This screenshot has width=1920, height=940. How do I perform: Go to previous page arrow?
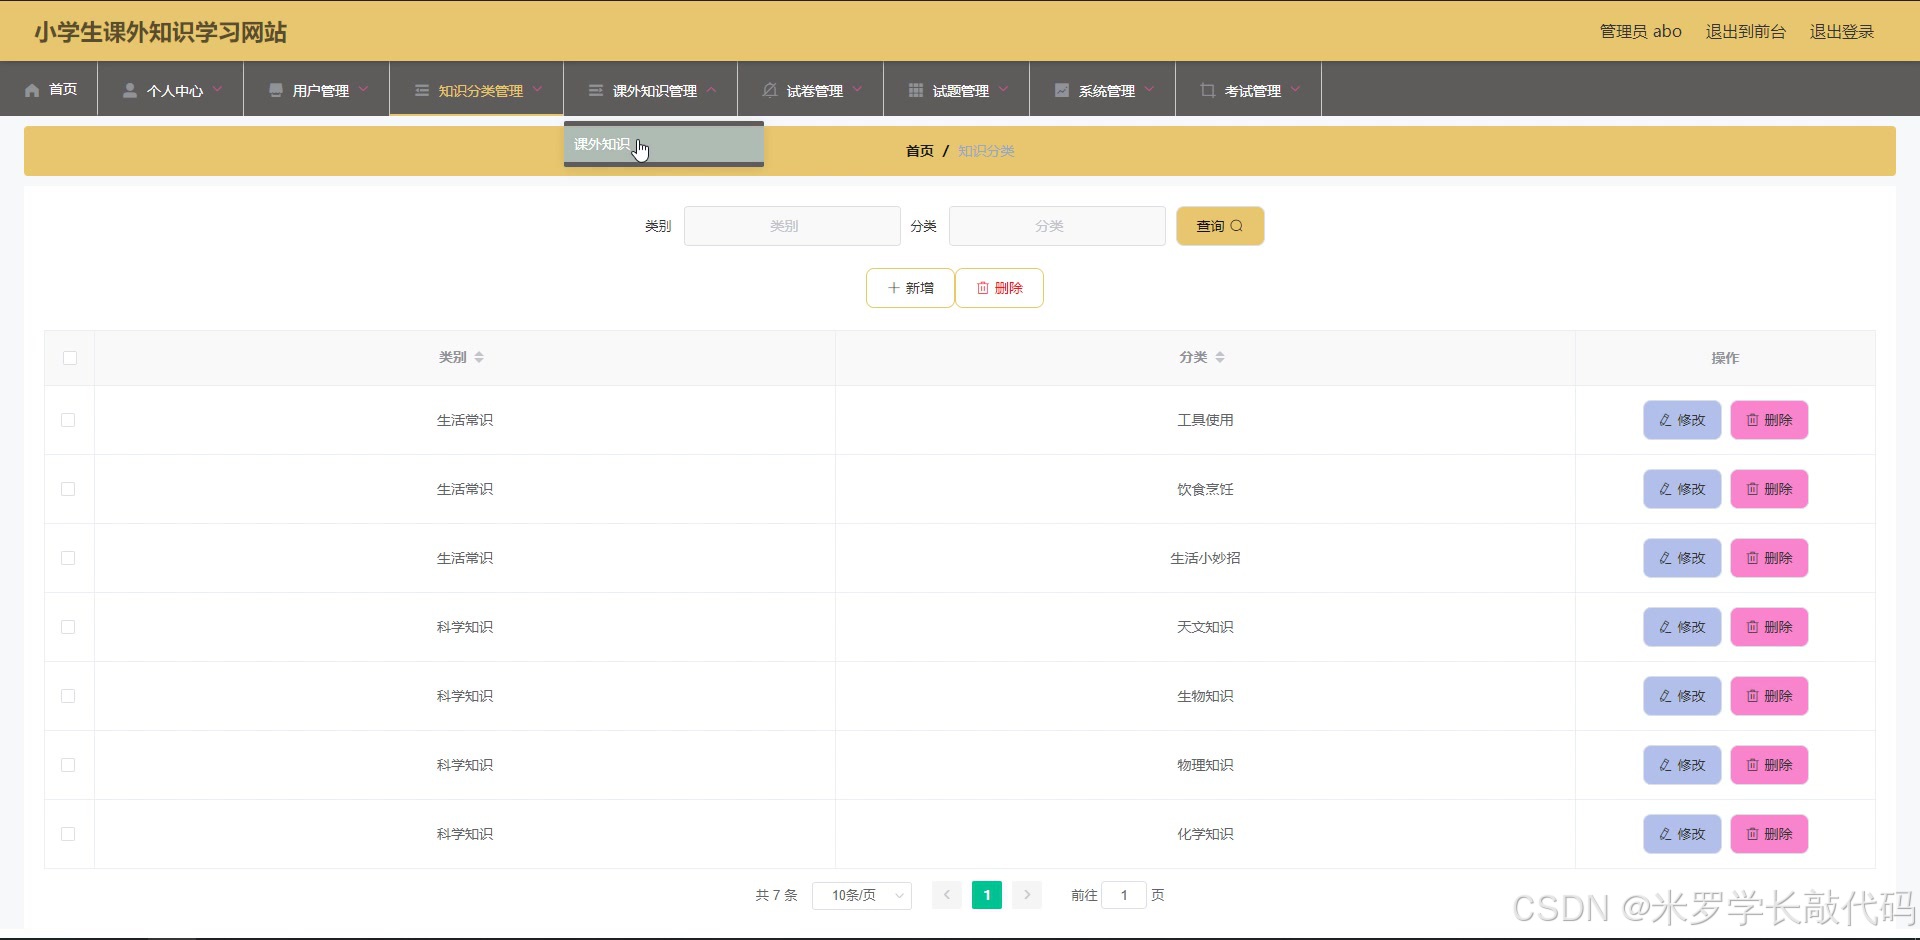[x=947, y=895]
